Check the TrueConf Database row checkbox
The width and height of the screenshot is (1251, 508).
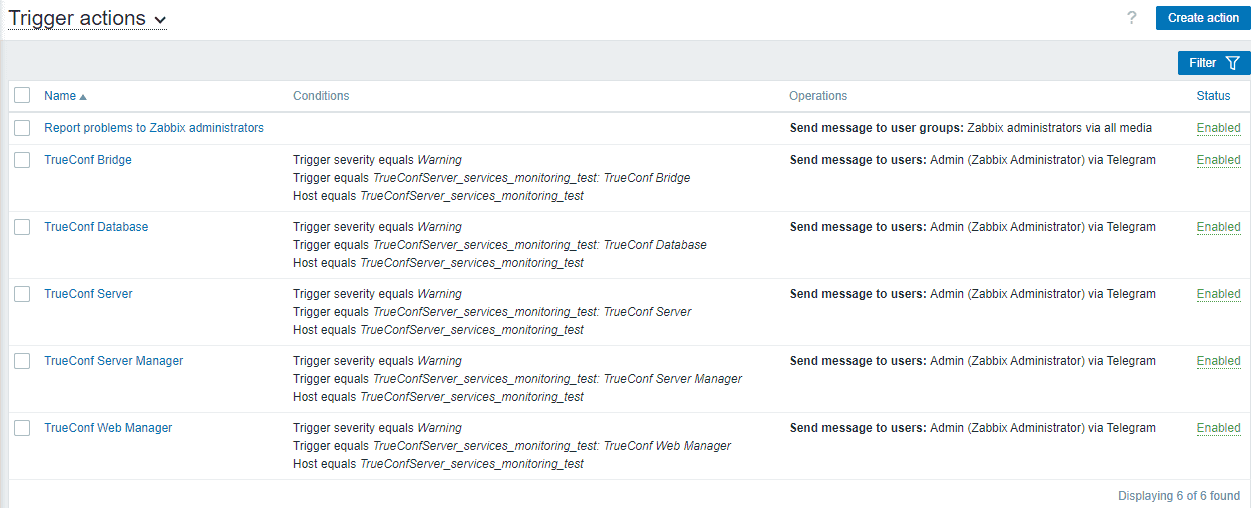point(22,227)
